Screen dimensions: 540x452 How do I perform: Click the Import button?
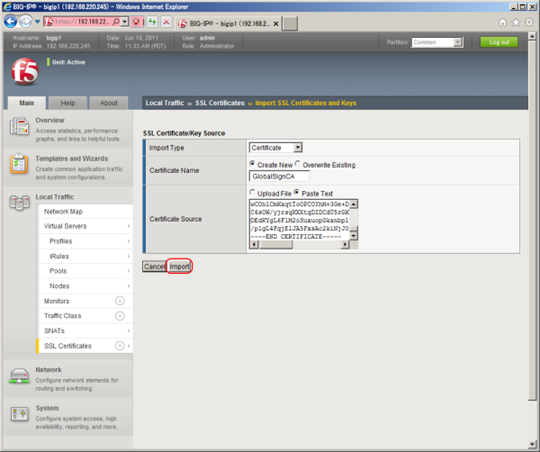click(x=179, y=266)
